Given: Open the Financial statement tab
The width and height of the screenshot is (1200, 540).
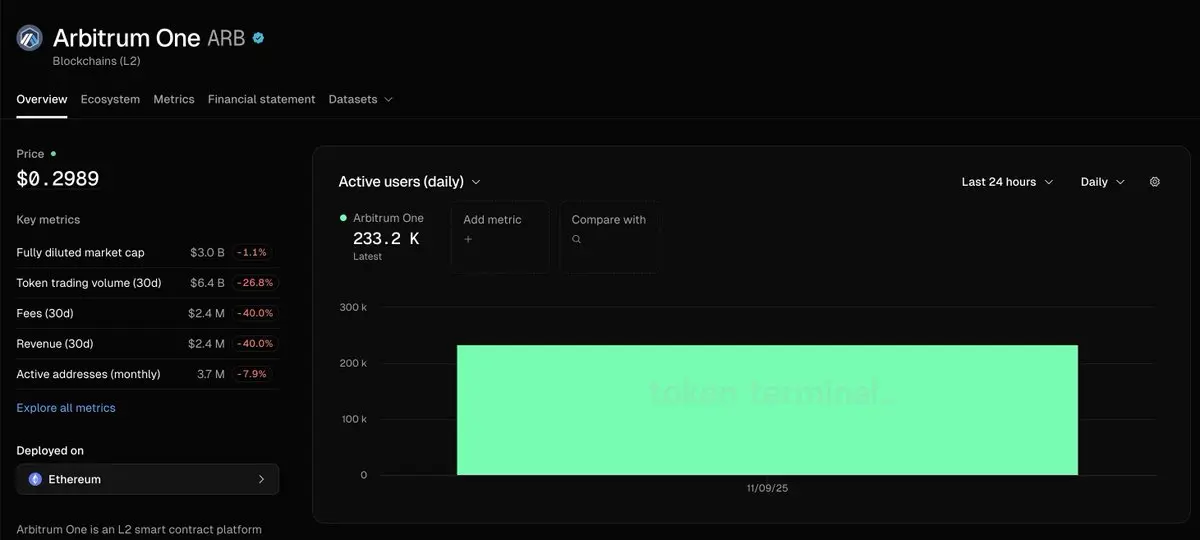Looking at the screenshot, I should coord(261,99).
